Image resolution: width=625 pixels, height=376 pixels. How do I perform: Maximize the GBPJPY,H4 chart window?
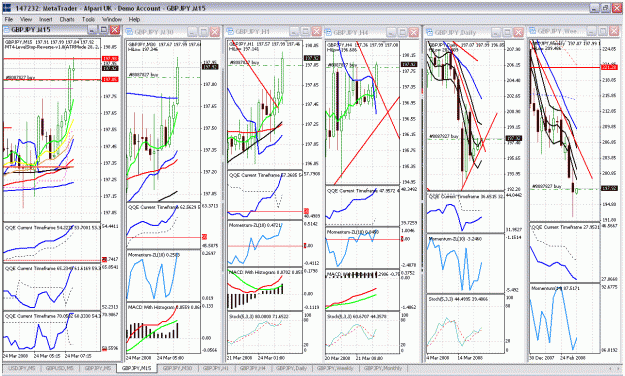[403, 32]
